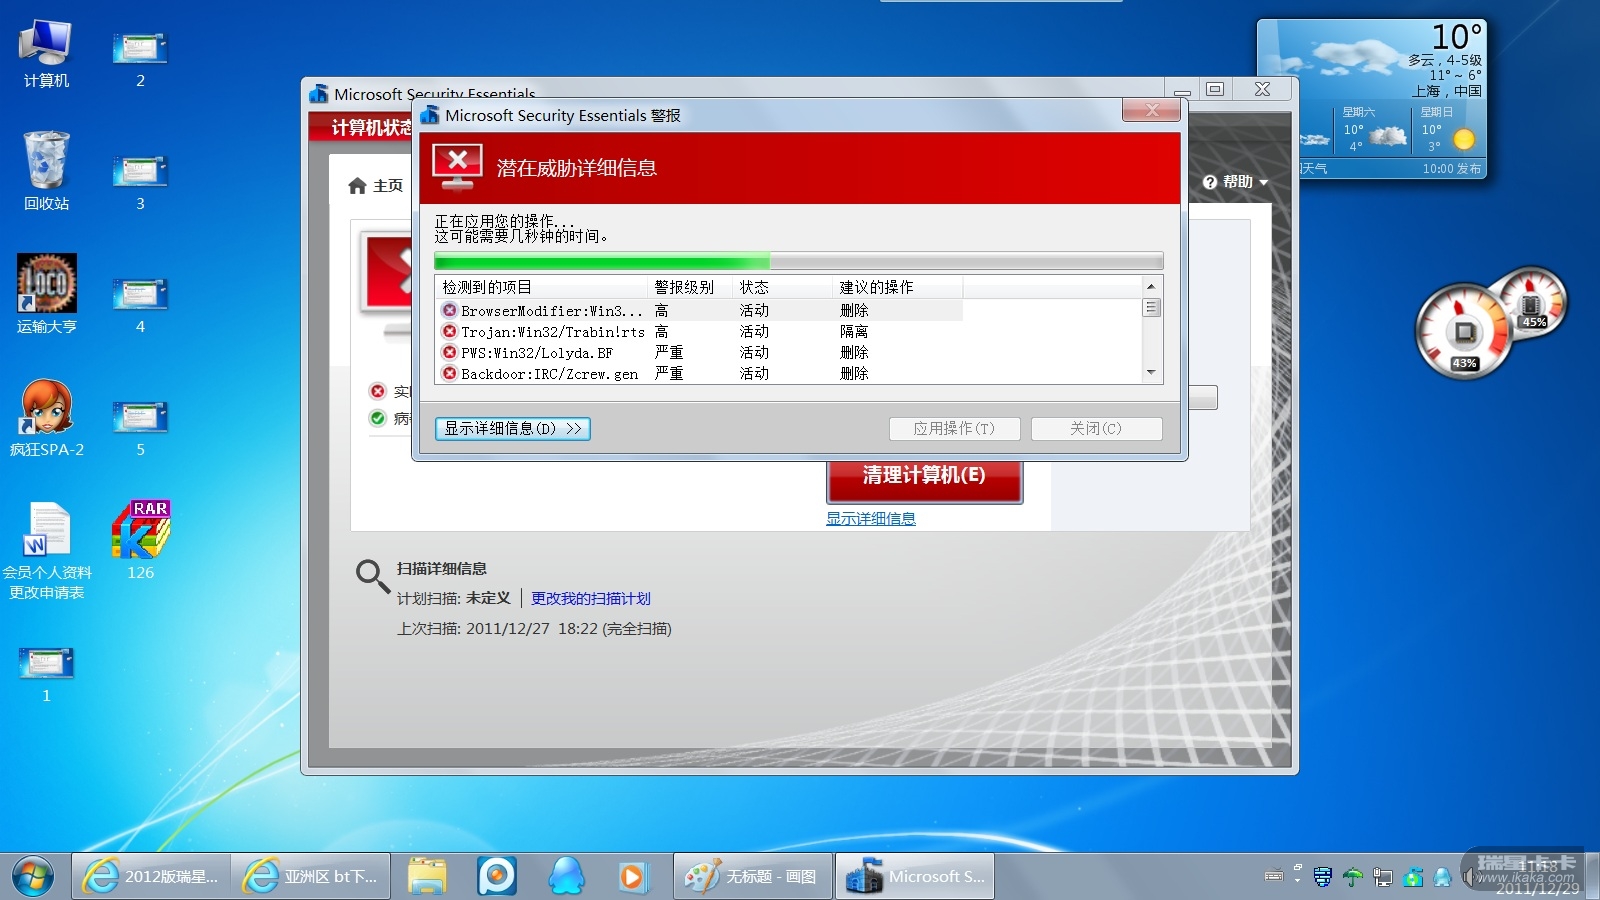The width and height of the screenshot is (1600, 900).
Task: Open the QQ penguin taskbar button
Action: pyautogui.click(x=567, y=876)
